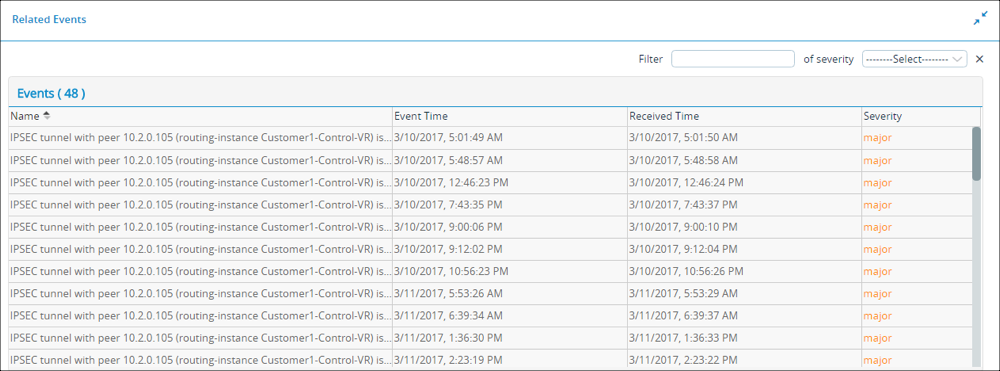Select event time 3/10/2017, 12:46:23 PM

click(451, 182)
